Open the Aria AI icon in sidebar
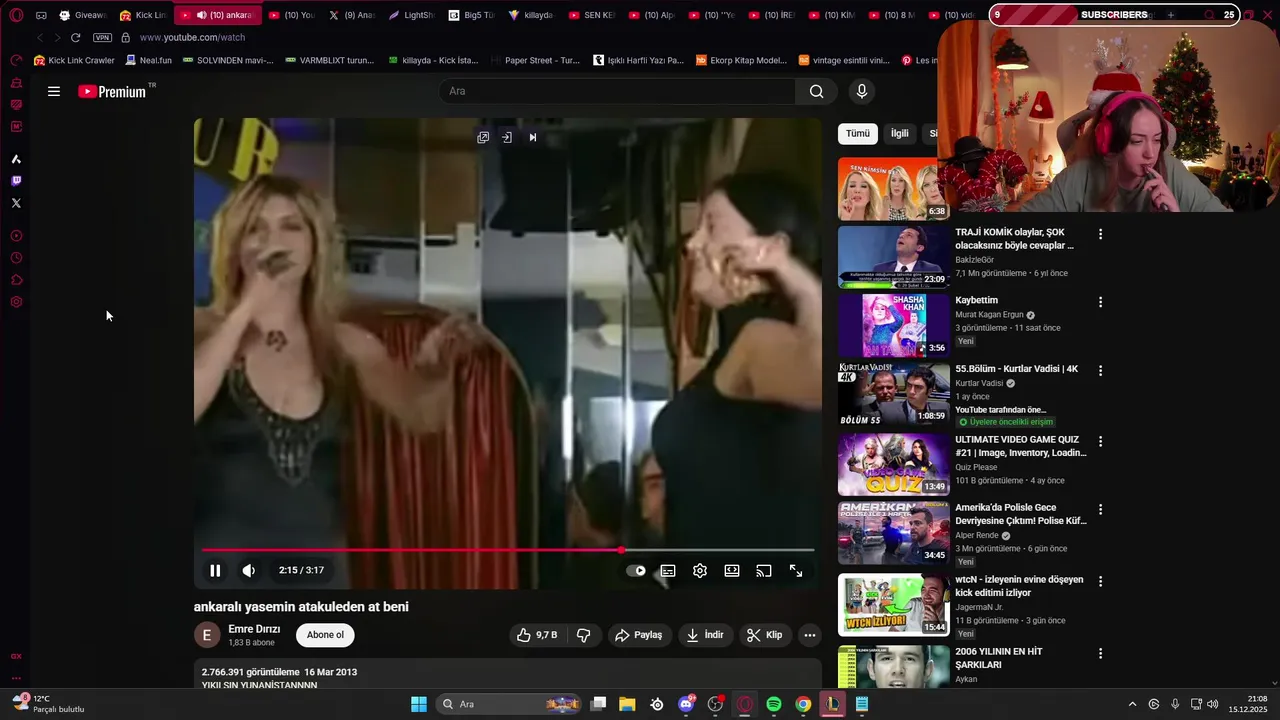Viewport: 1280px width, 720px height. tap(16, 159)
